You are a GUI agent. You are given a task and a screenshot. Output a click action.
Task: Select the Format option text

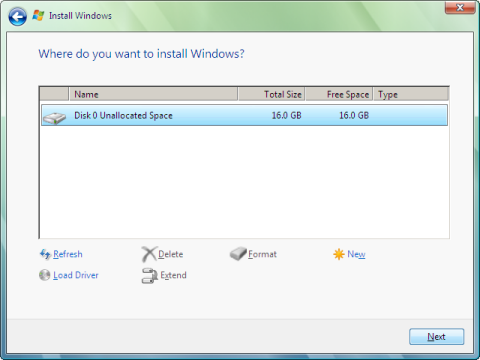[262, 254]
